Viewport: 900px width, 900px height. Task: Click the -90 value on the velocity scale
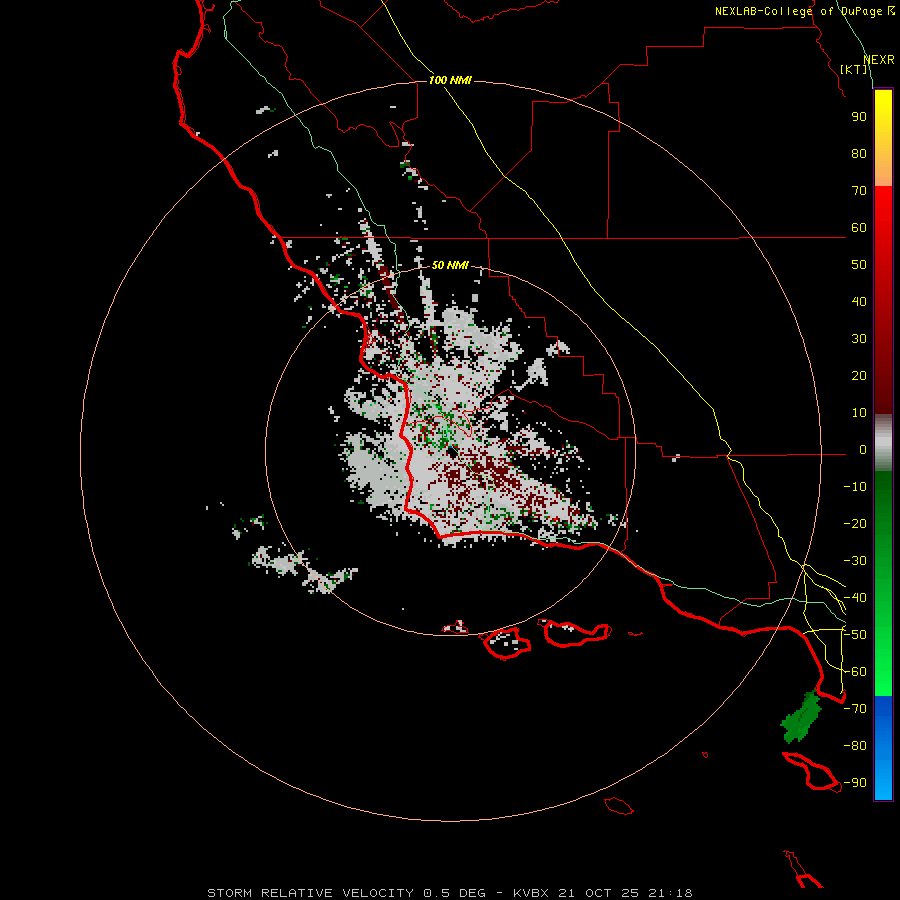click(855, 783)
